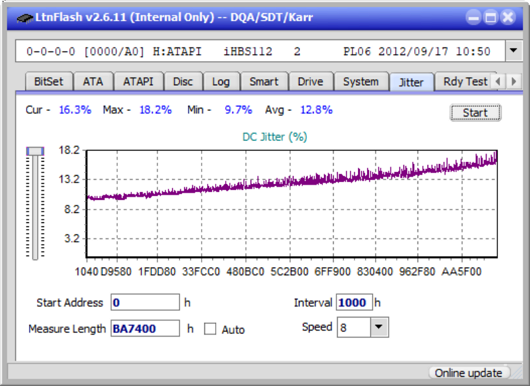Select the Jitter tab
The image size is (530, 386).
click(x=411, y=82)
